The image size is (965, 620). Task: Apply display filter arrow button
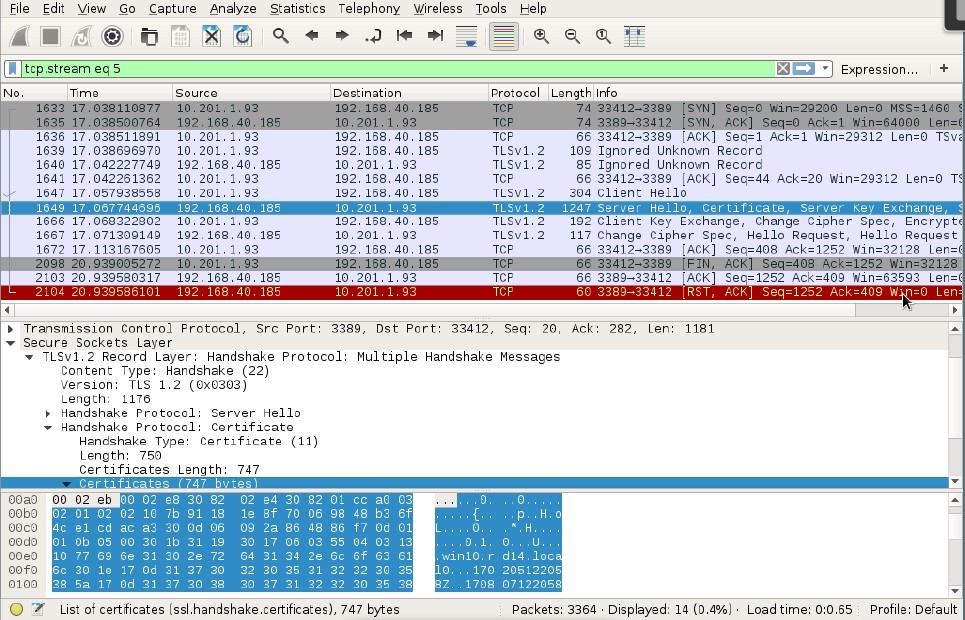pos(804,68)
